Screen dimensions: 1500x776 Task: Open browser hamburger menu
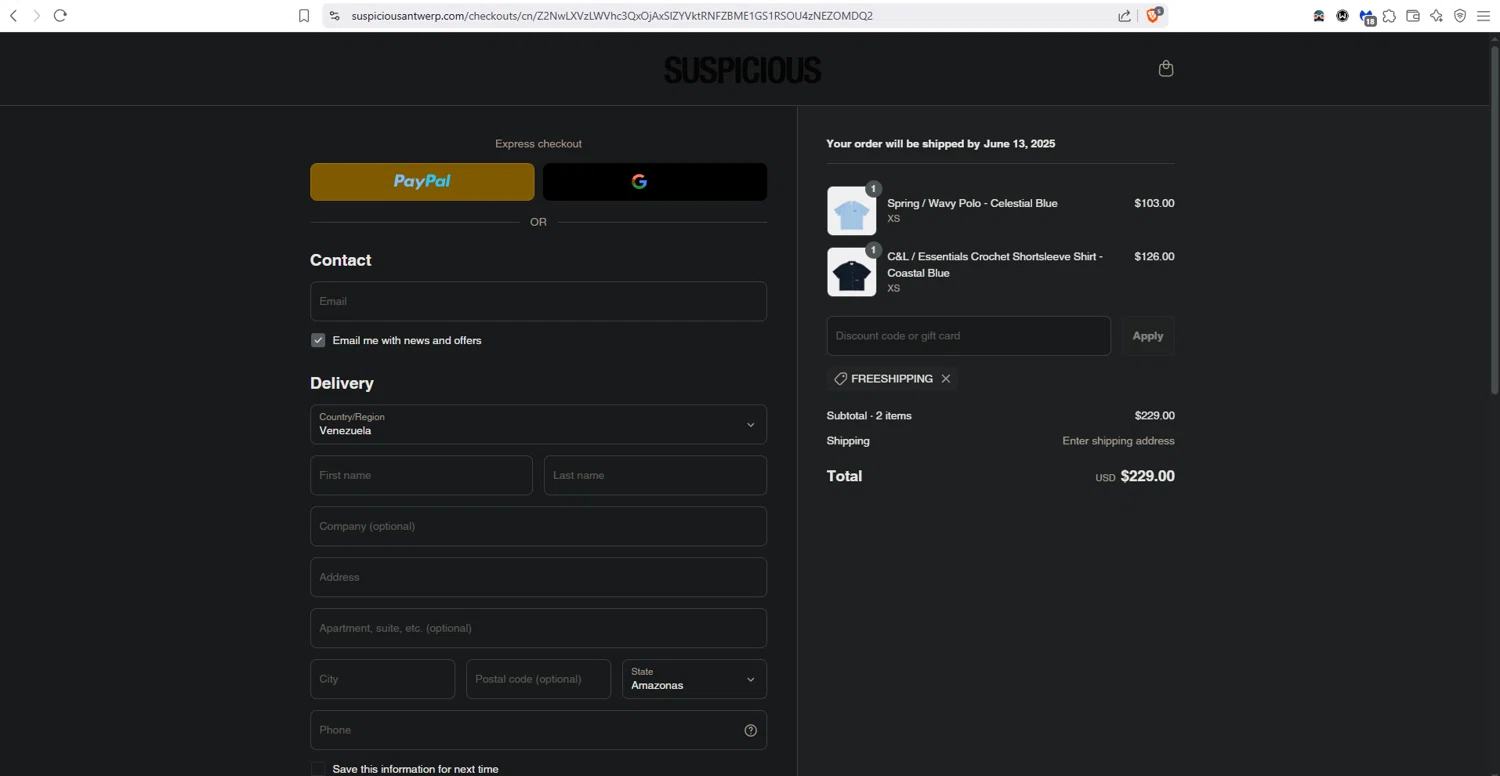pyautogui.click(x=1484, y=16)
